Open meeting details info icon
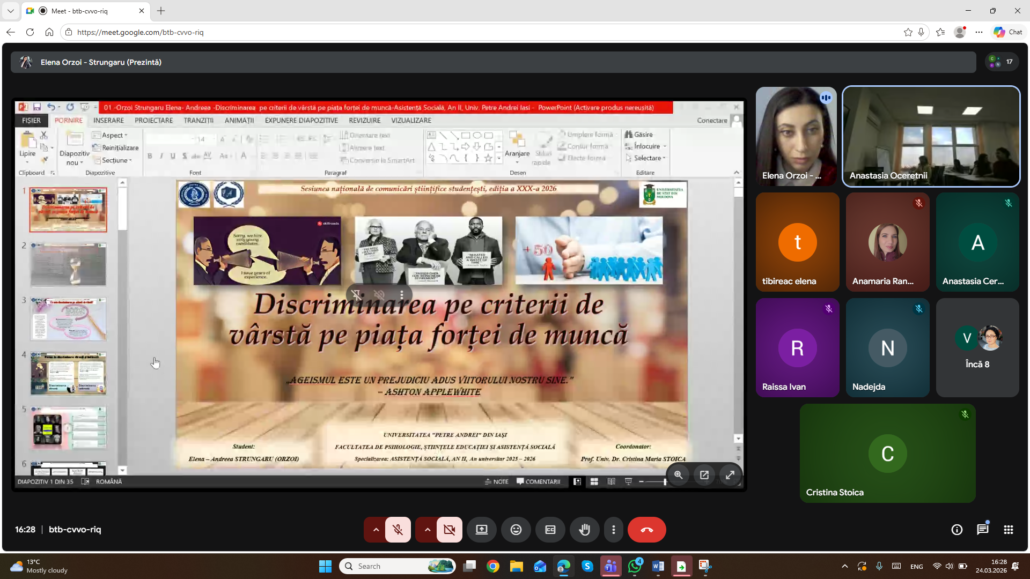The image size is (1030, 579). coord(956,530)
